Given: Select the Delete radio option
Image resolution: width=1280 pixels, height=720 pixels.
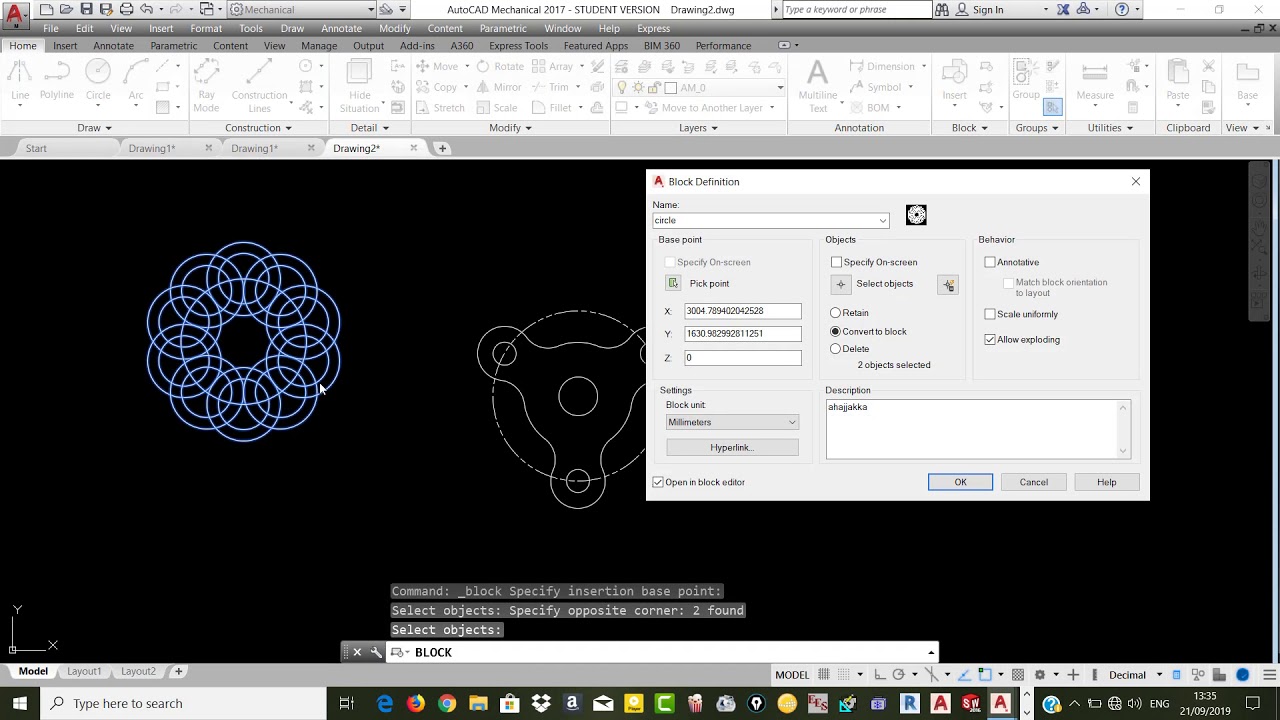Looking at the screenshot, I should (x=836, y=349).
